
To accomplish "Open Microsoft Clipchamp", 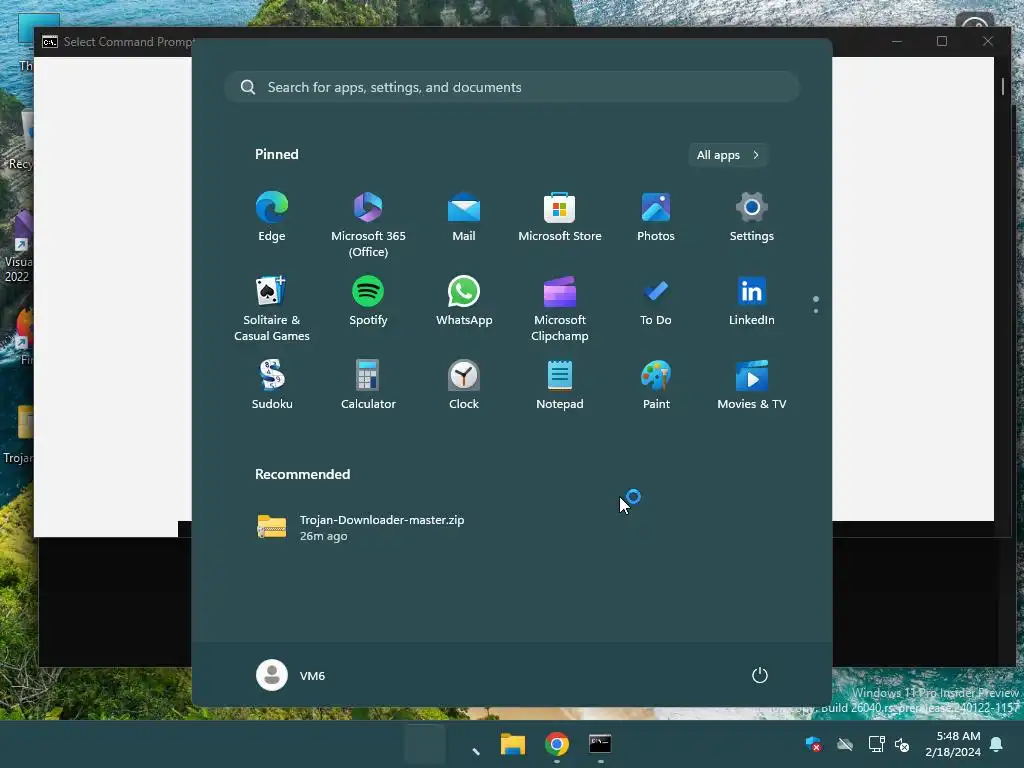I will pos(560,308).
